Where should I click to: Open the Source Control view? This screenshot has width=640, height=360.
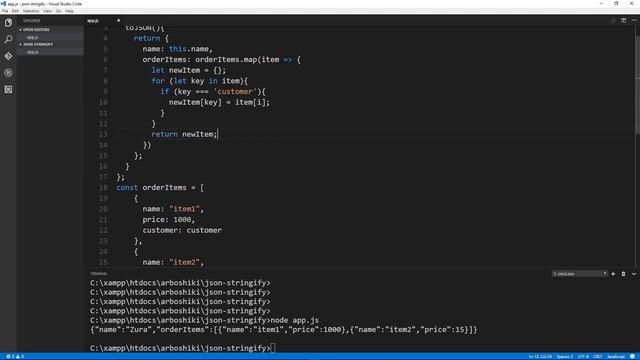coord(8,56)
